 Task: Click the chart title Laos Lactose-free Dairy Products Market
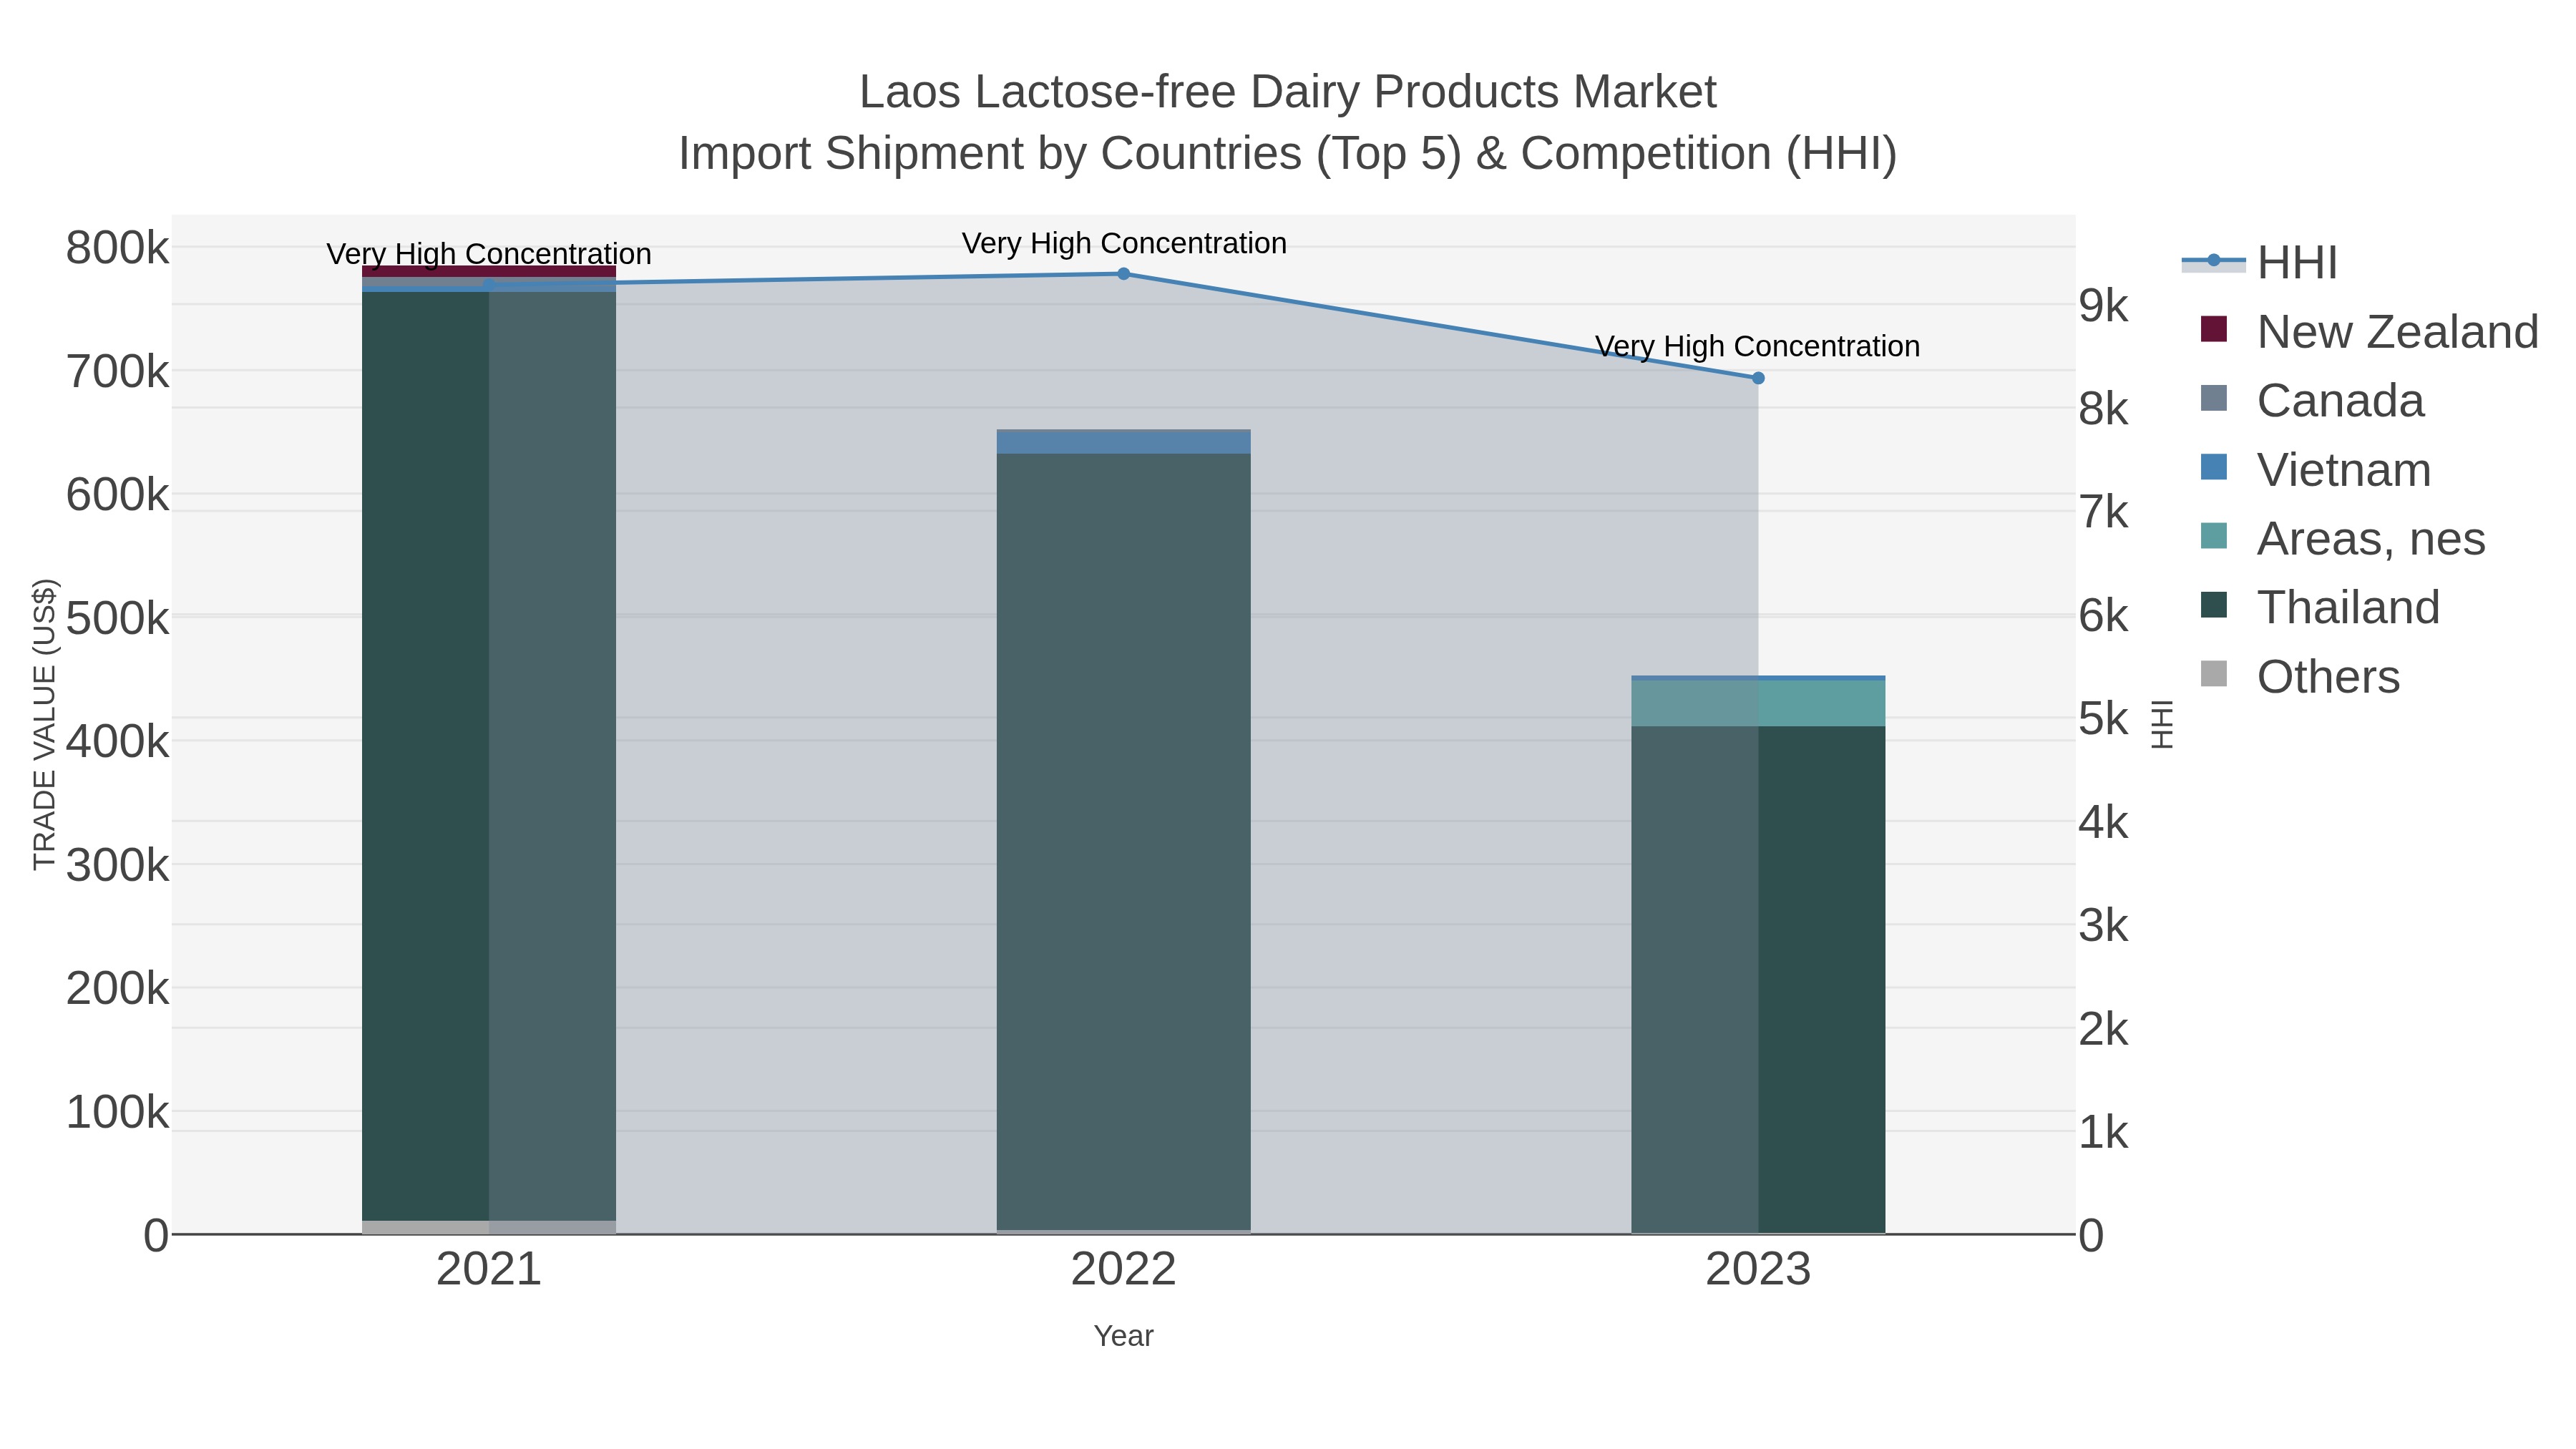pyautogui.click(x=1288, y=92)
